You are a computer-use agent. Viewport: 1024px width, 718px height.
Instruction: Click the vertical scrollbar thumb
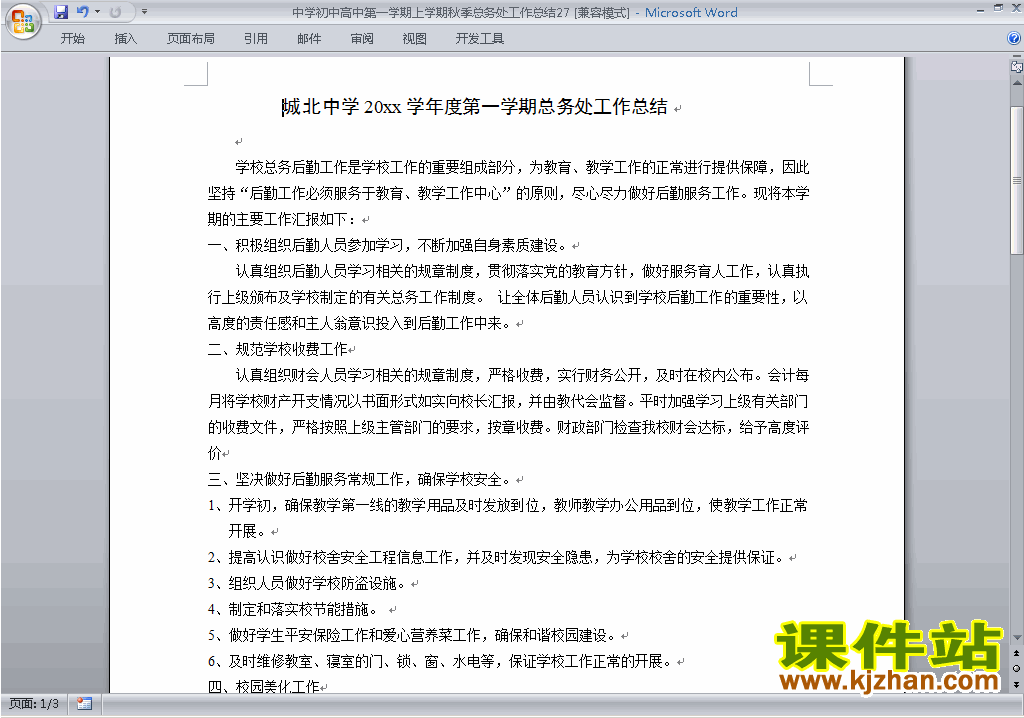[1017, 180]
